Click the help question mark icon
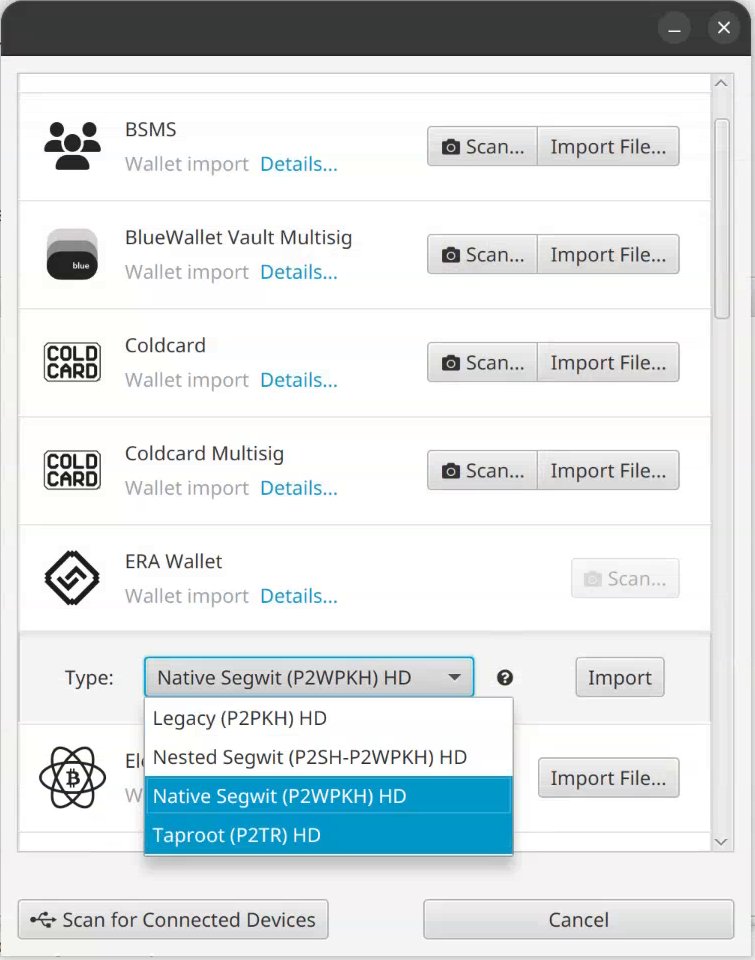The height and width of the screenshot is (960, 755). [505, 678]
